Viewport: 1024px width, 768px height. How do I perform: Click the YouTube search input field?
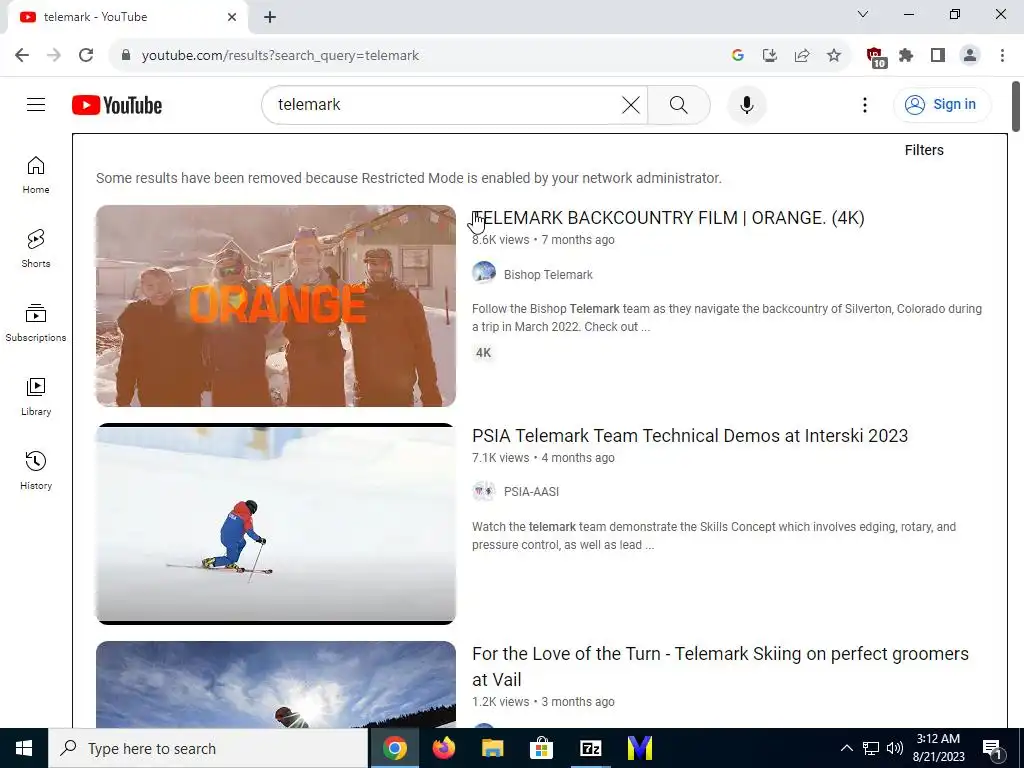pyautogui.click(x=447, y=104)
